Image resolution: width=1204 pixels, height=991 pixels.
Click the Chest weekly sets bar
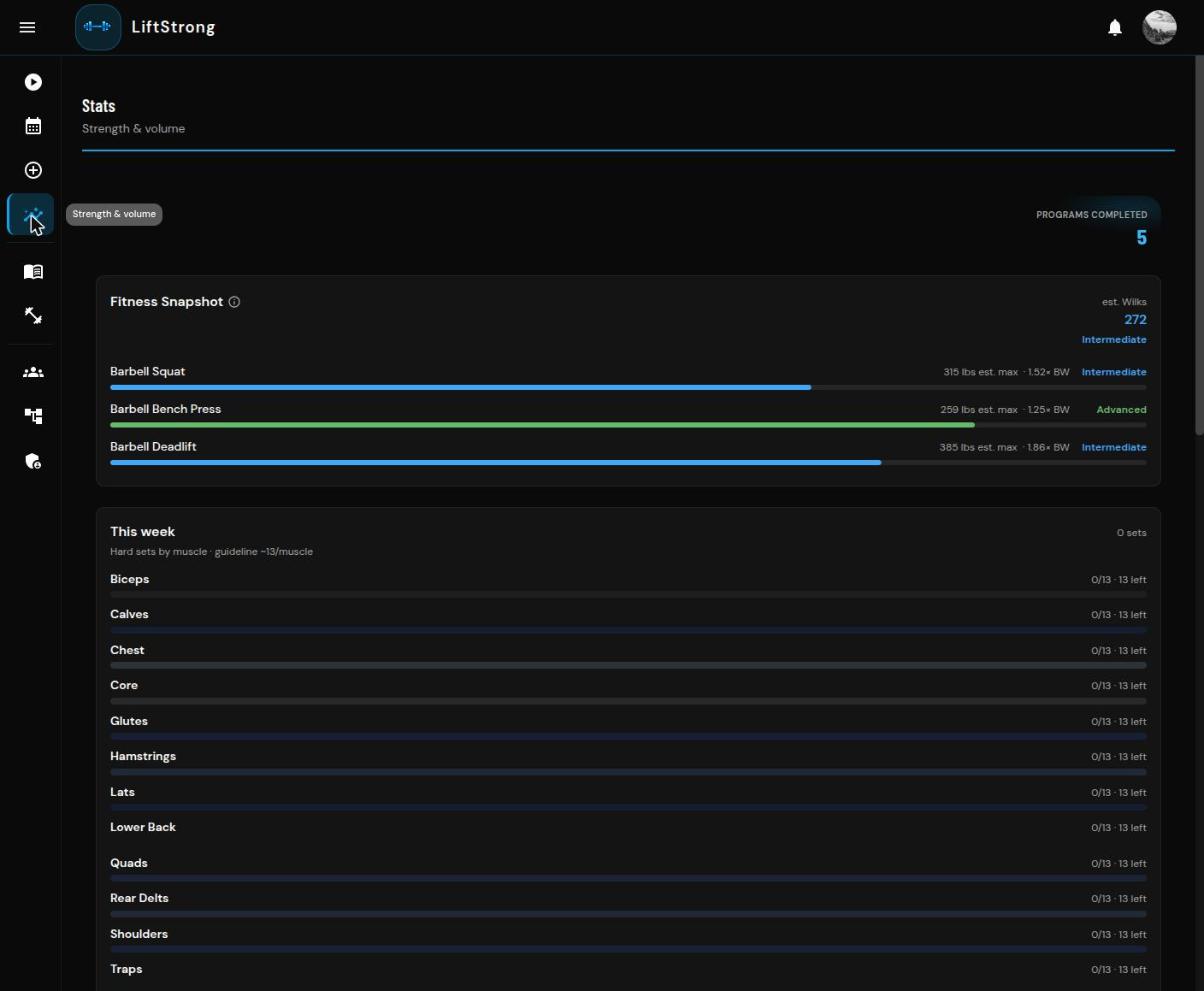click(x=628, y=665)
